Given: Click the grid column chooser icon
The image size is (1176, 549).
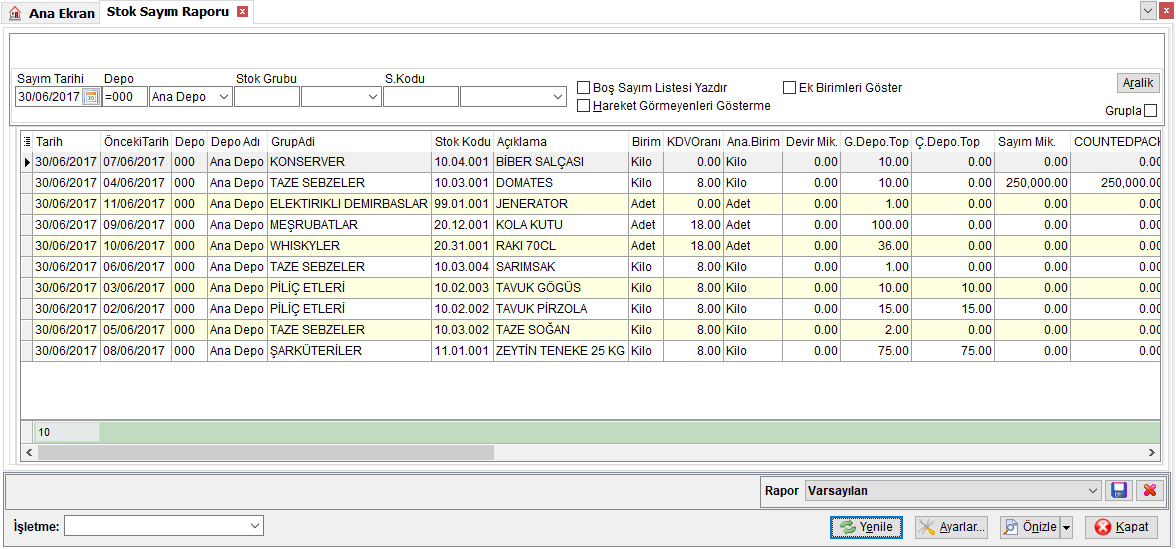Looking at the screenshot, I should [27, 142].
